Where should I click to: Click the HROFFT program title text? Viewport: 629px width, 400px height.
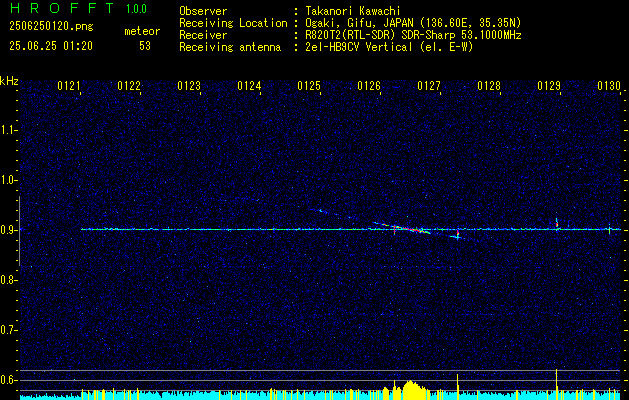(x=62, y=8)
